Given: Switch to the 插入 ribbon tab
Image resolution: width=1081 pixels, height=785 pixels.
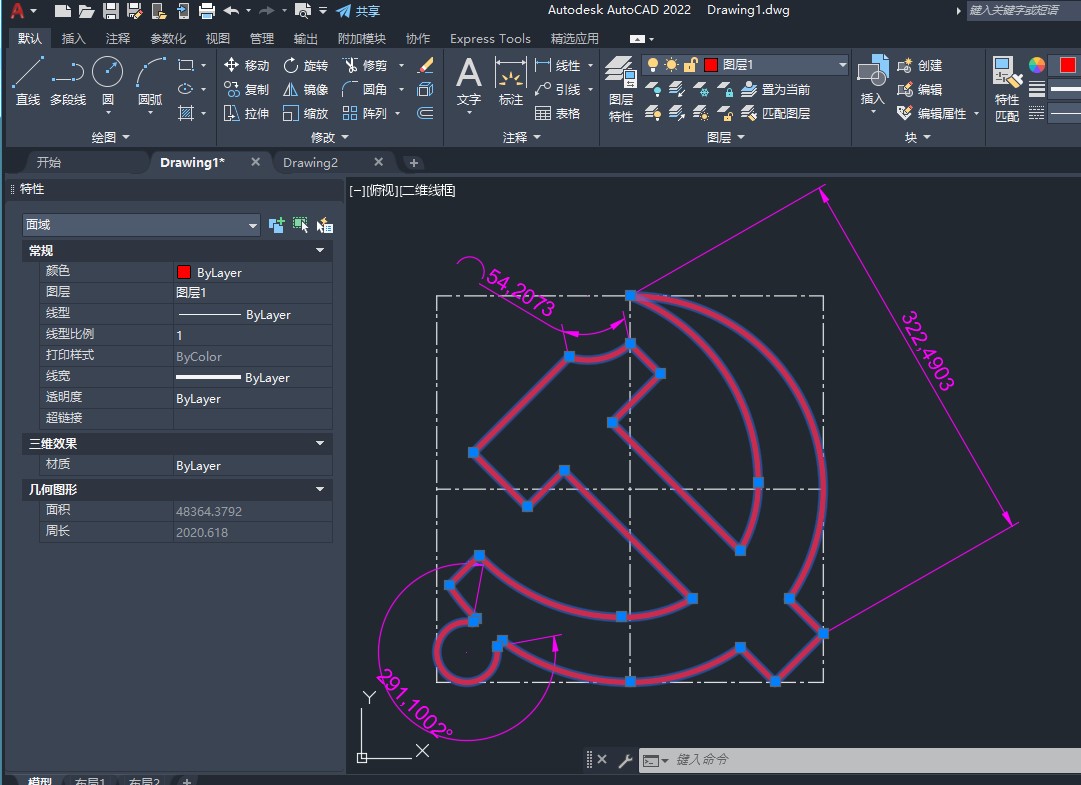Looking at the screenshot, I should click(x=74, y=39).
